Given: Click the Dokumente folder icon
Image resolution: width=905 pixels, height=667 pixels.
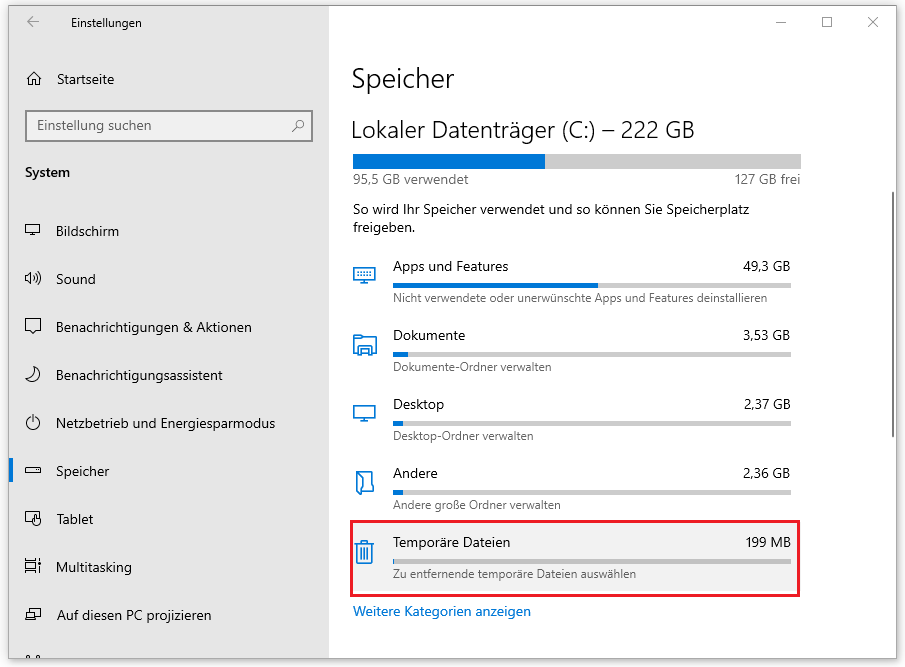Looking at the screenshot, I should click(365, 344).
